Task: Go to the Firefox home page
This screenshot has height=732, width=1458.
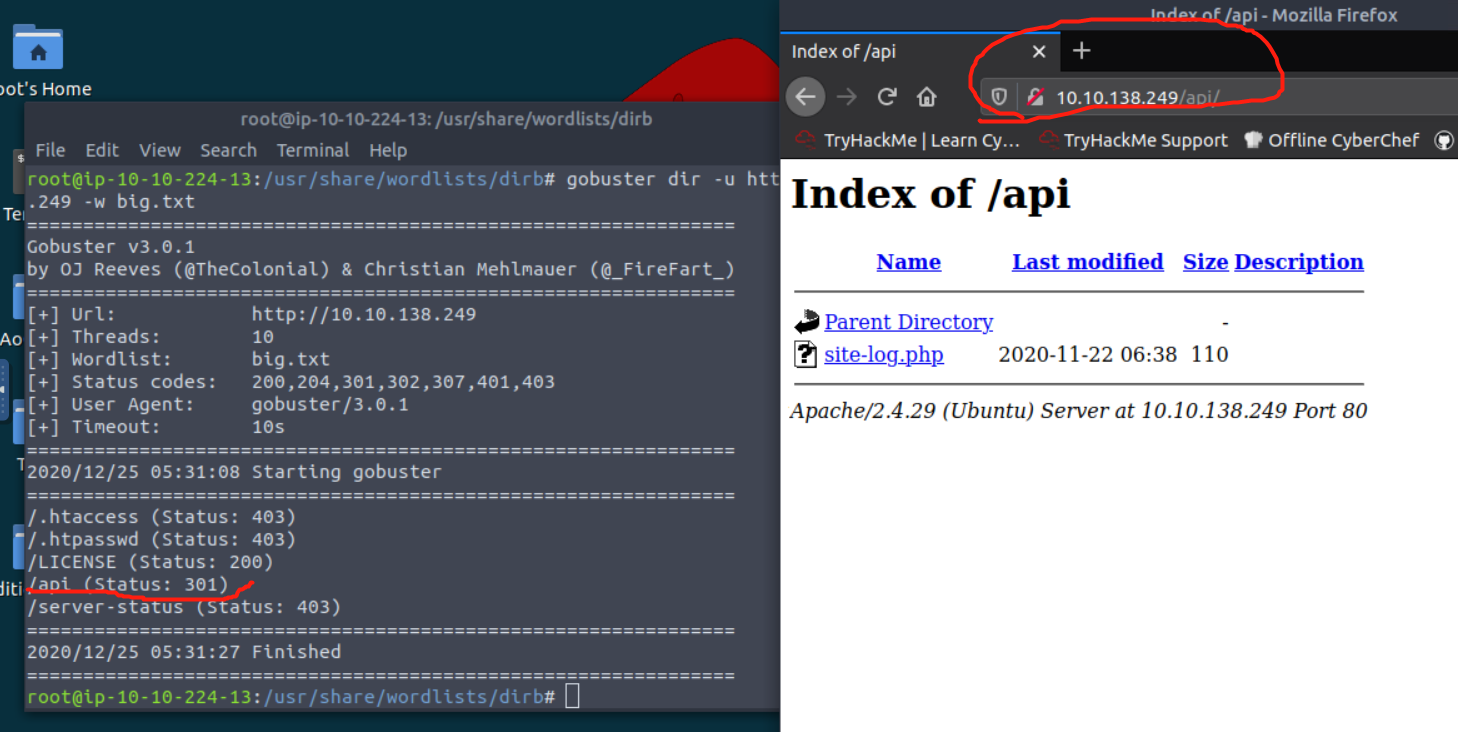Action: click(x=927, y=97)
